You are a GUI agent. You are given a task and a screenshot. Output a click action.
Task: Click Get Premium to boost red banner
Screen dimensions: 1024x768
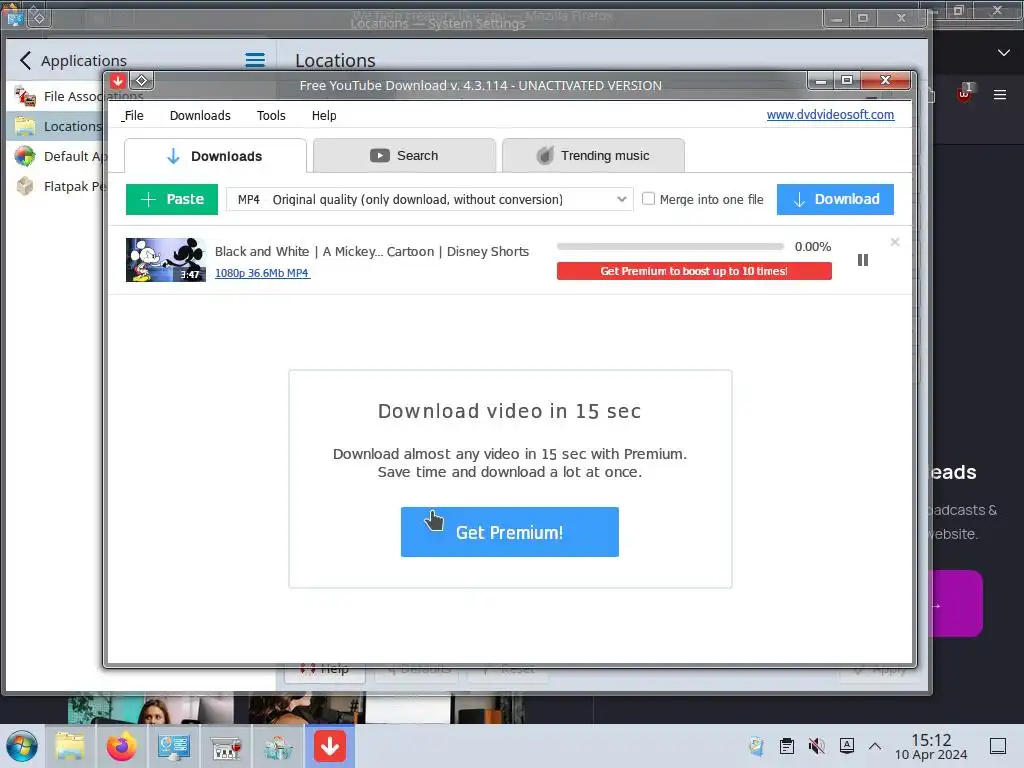pyautogui.click(x=694, y=271)
